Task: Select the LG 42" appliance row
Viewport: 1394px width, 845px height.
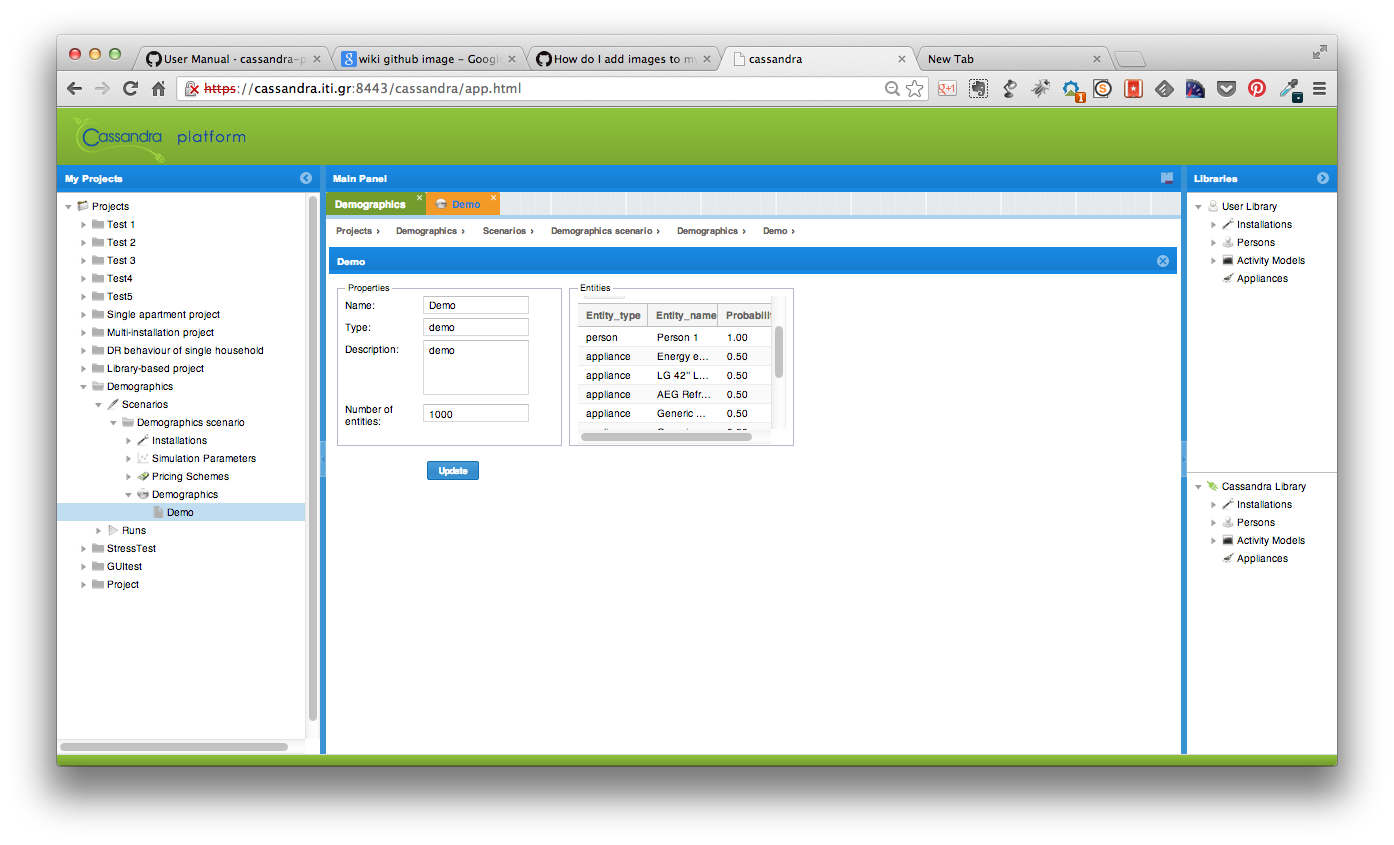Action: coord(675,375)
